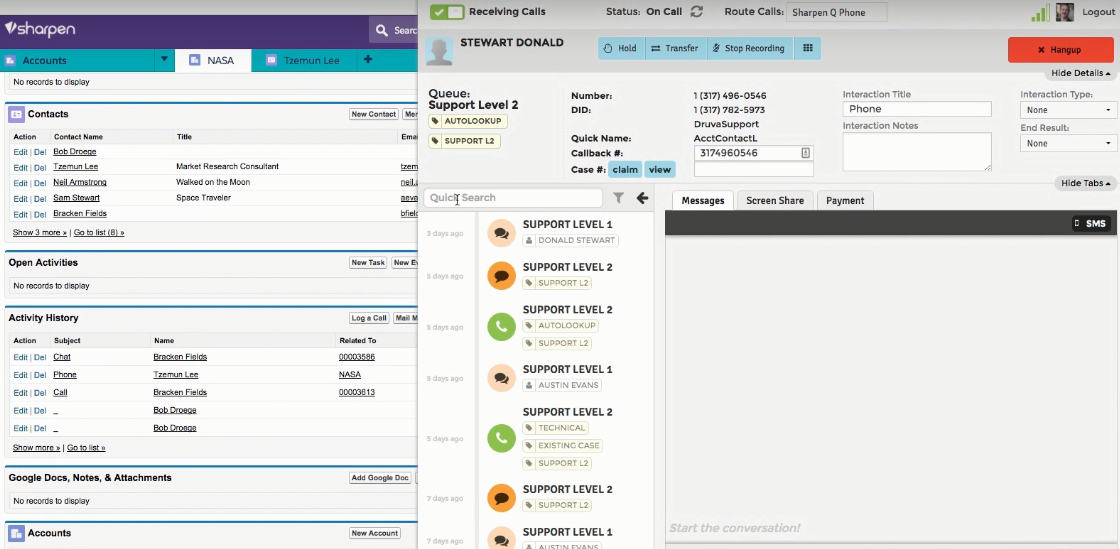
Task: Click the search magnifier icon in header
Action: 382,31
